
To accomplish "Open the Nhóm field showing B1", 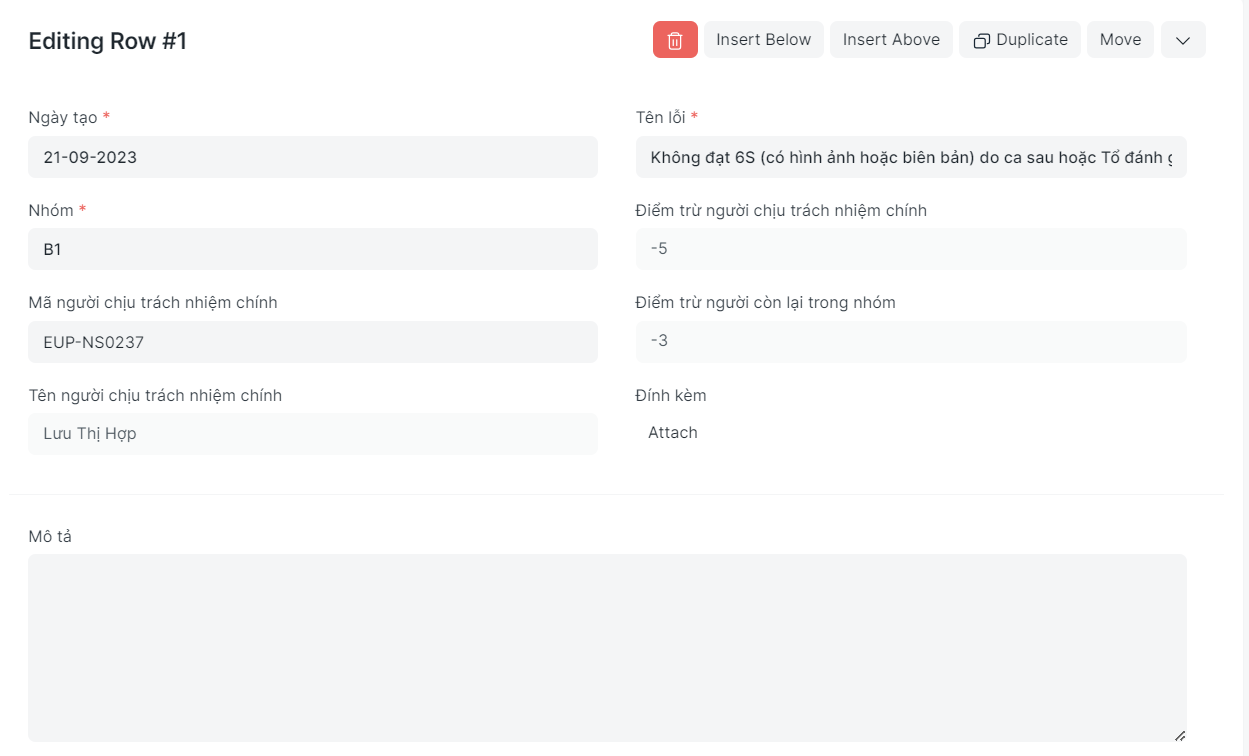I will [312, 249].
